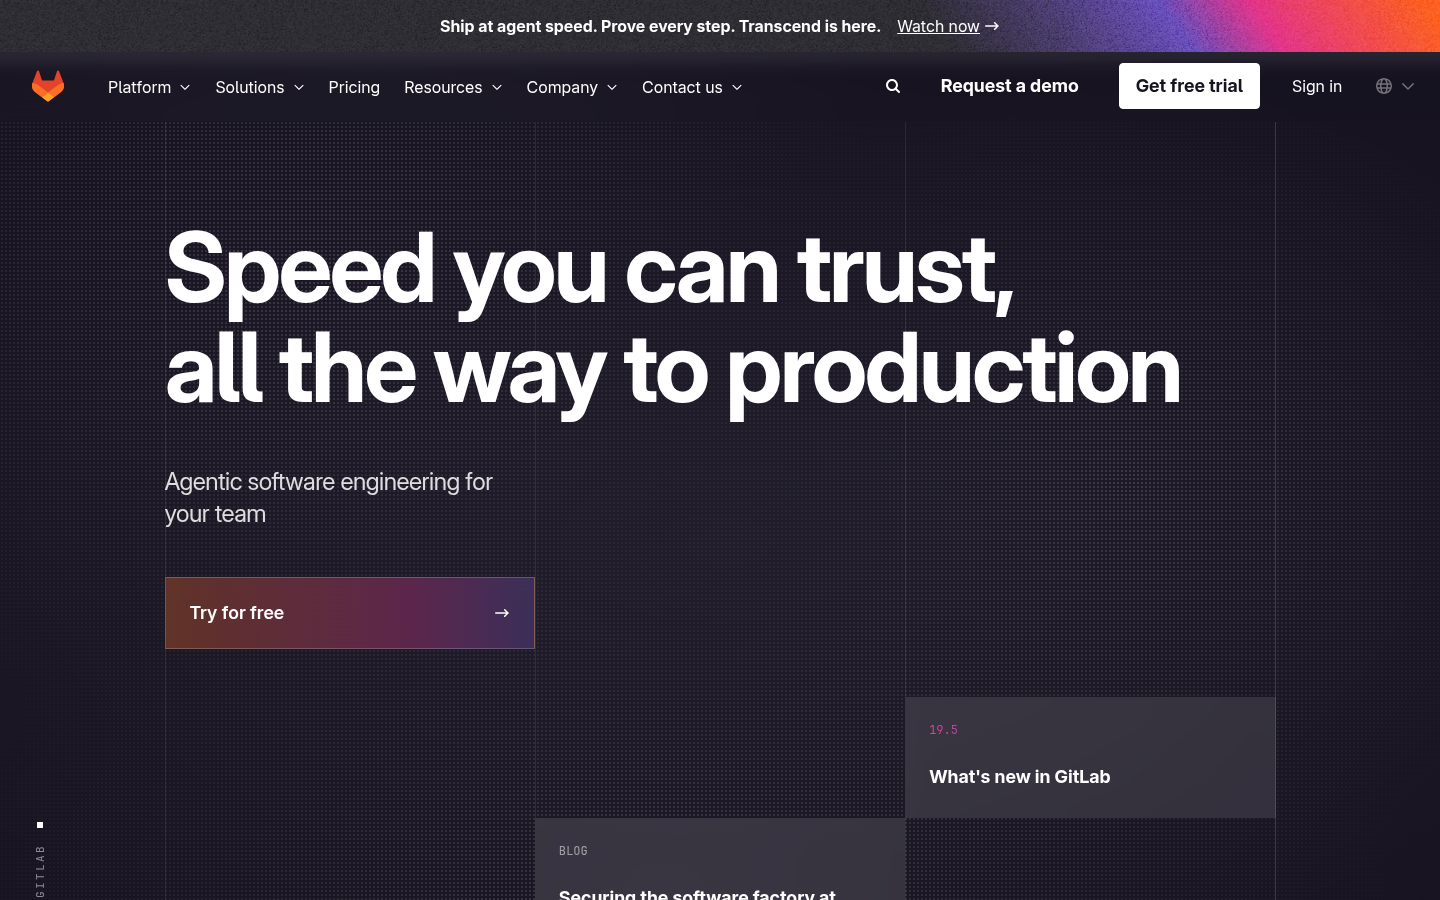Expand the Resources menu
The height and width of the screenshot is (900, 1440).
pos(453,87)
